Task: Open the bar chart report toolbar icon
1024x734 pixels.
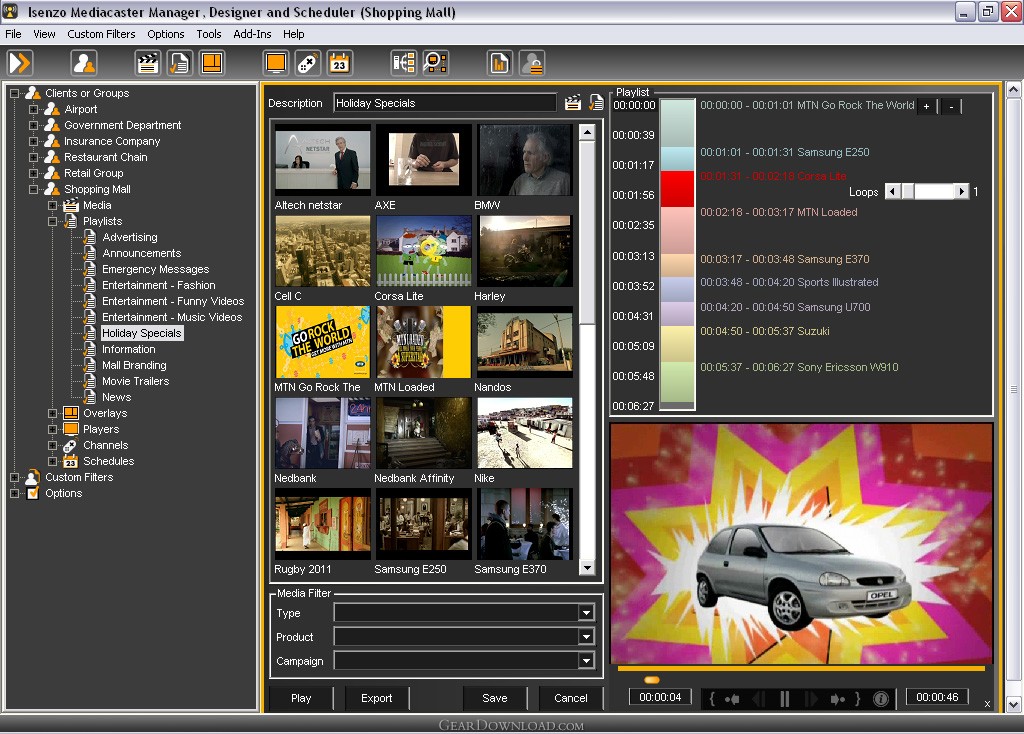Action: [x=500, y=63]
